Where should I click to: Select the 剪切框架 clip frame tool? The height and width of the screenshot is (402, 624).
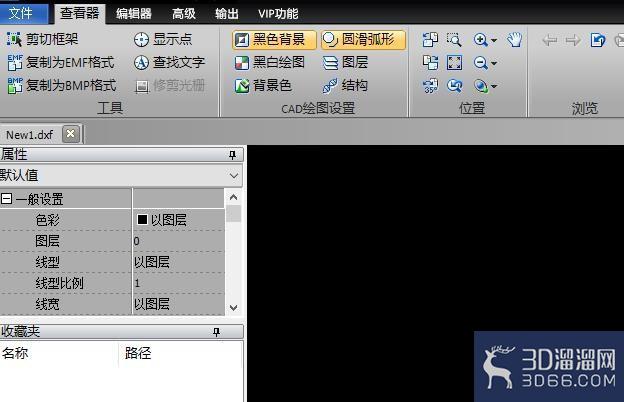click(42, 39)
